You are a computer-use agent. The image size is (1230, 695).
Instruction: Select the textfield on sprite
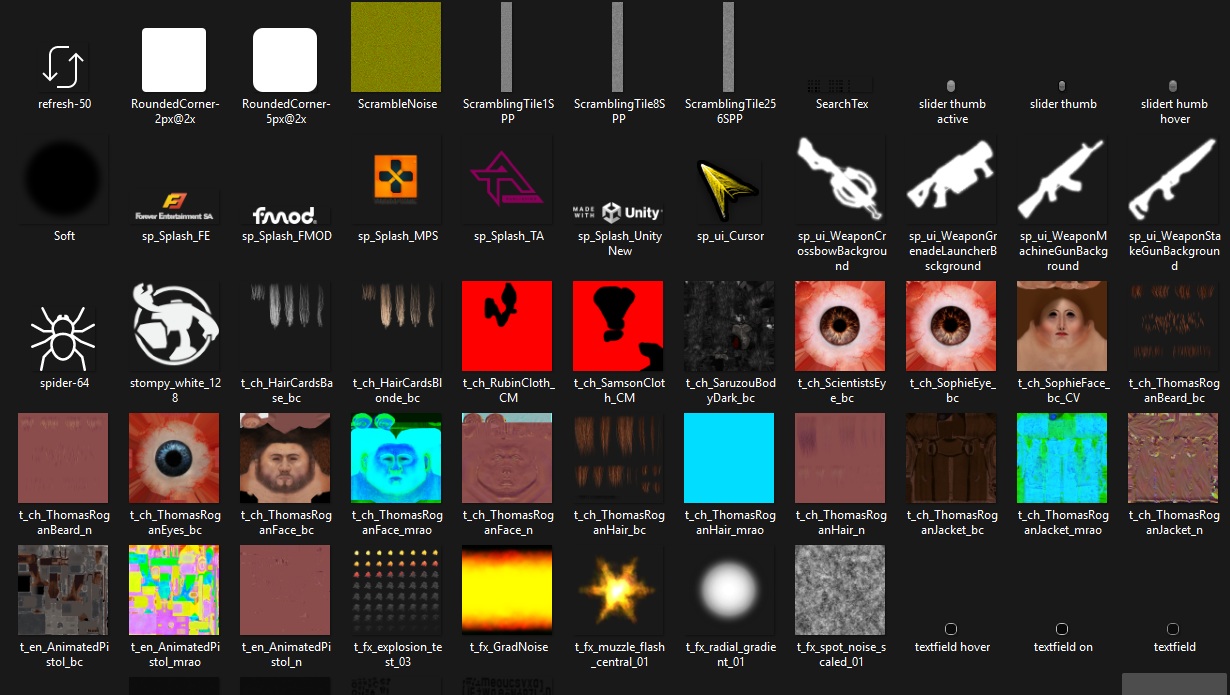1062,629
